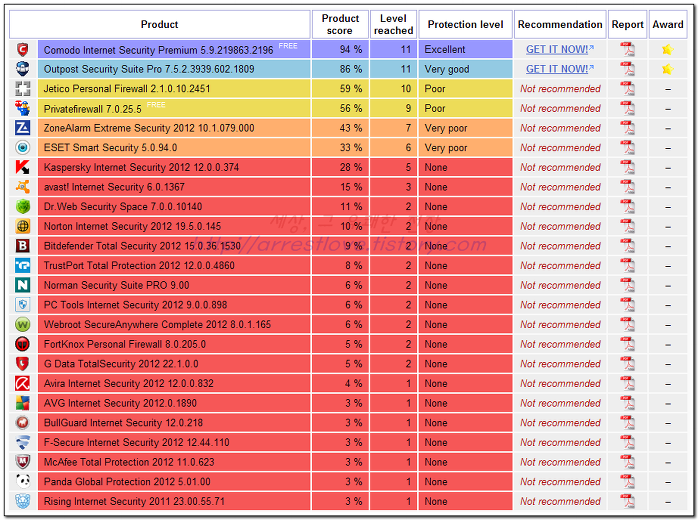This screenshot has height=520, width=698.
Task: Click the Privatefirewall logo icon
Action: 23,108
